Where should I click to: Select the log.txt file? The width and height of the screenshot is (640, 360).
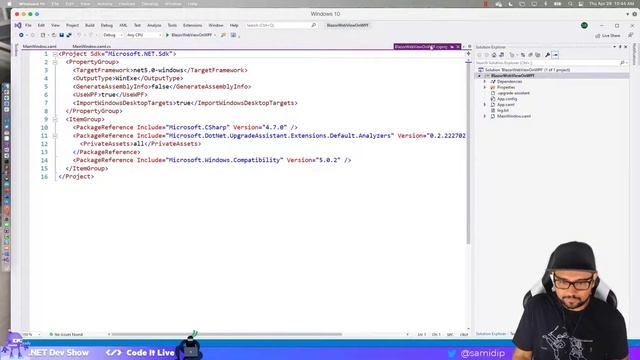point(503,111)
